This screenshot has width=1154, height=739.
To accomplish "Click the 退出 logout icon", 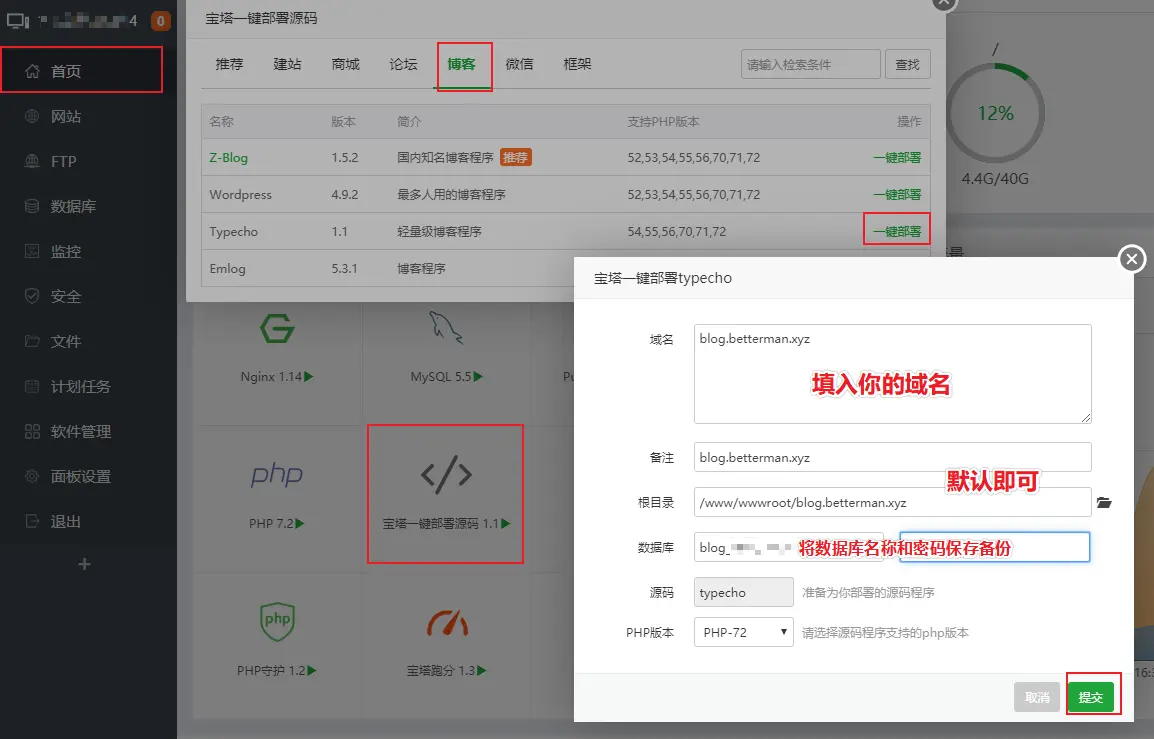I will 32,521.
